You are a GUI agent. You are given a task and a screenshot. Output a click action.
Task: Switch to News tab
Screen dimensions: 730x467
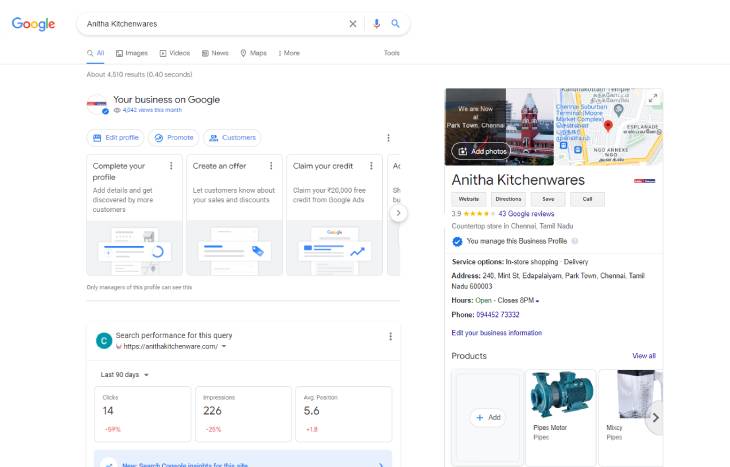coord(215,53)
